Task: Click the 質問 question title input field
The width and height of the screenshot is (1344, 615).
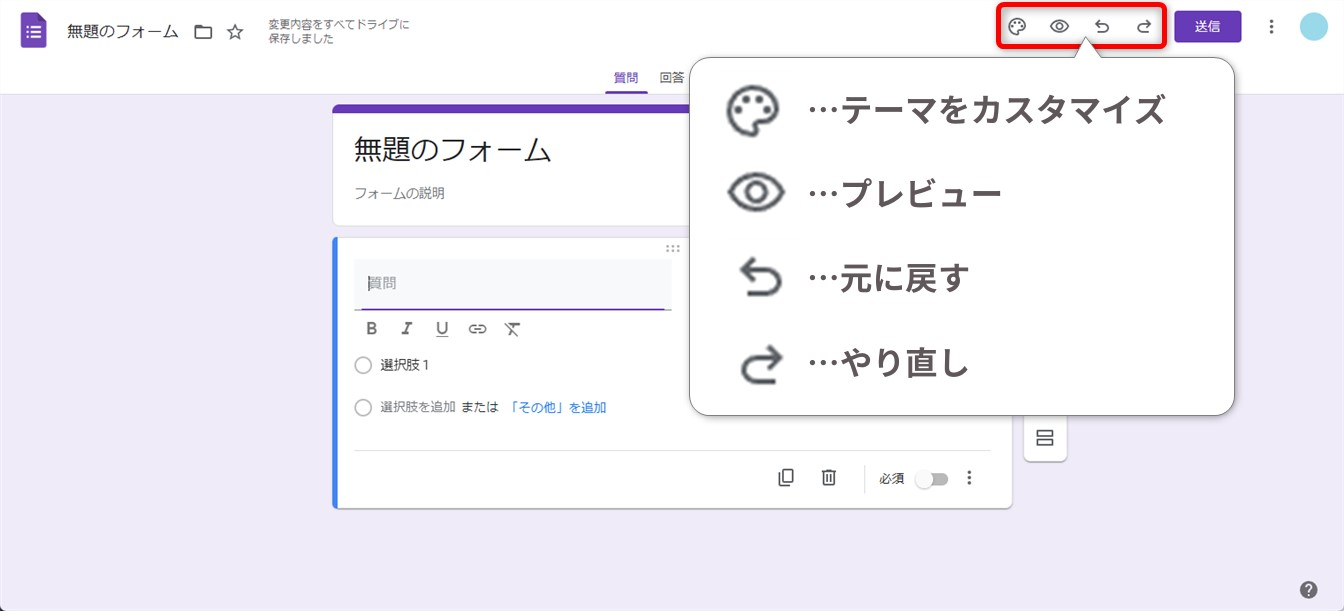Action: click(512, 284)
